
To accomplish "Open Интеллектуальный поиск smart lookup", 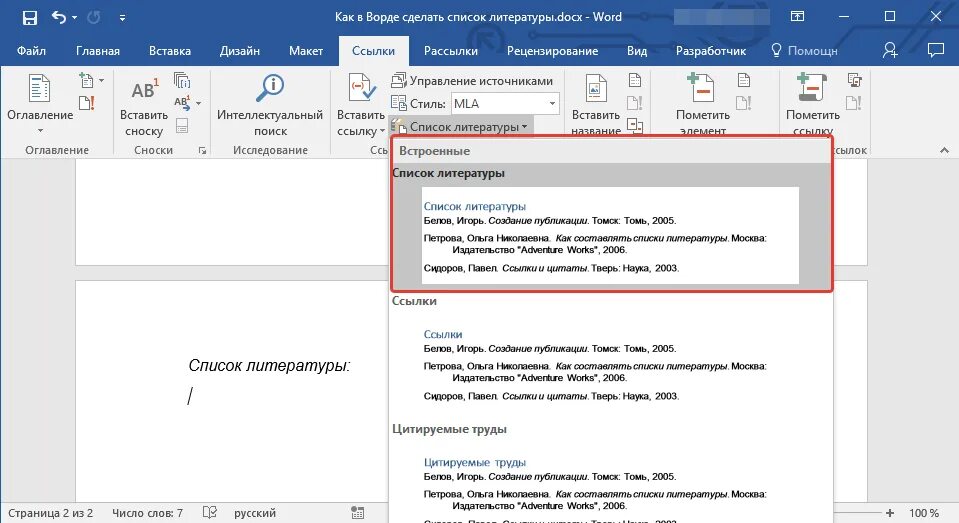I will (x=270, y=105).
